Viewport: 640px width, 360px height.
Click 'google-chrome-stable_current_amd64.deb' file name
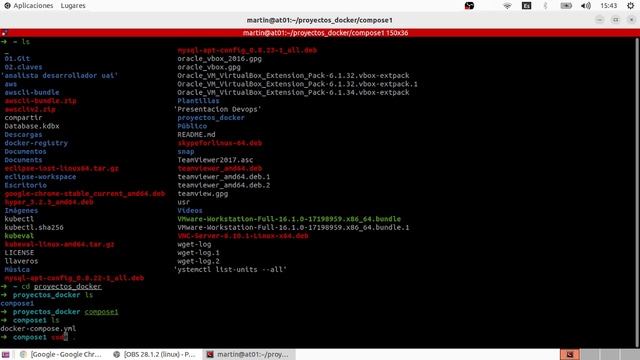[85, 193]
